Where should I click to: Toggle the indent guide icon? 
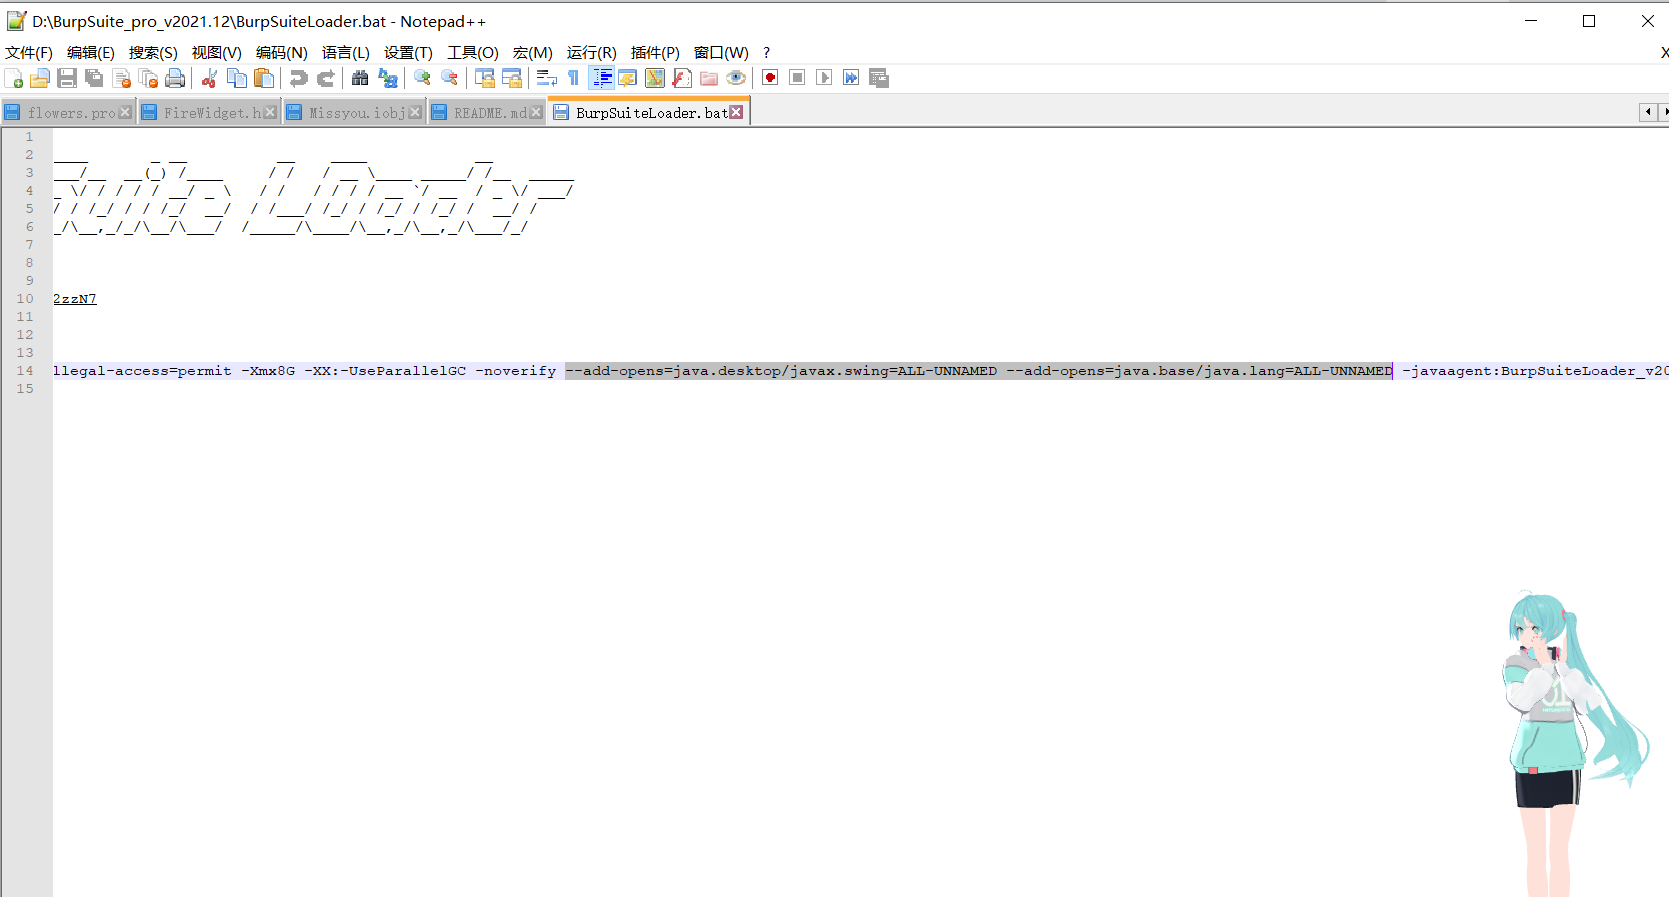(601, 78)
